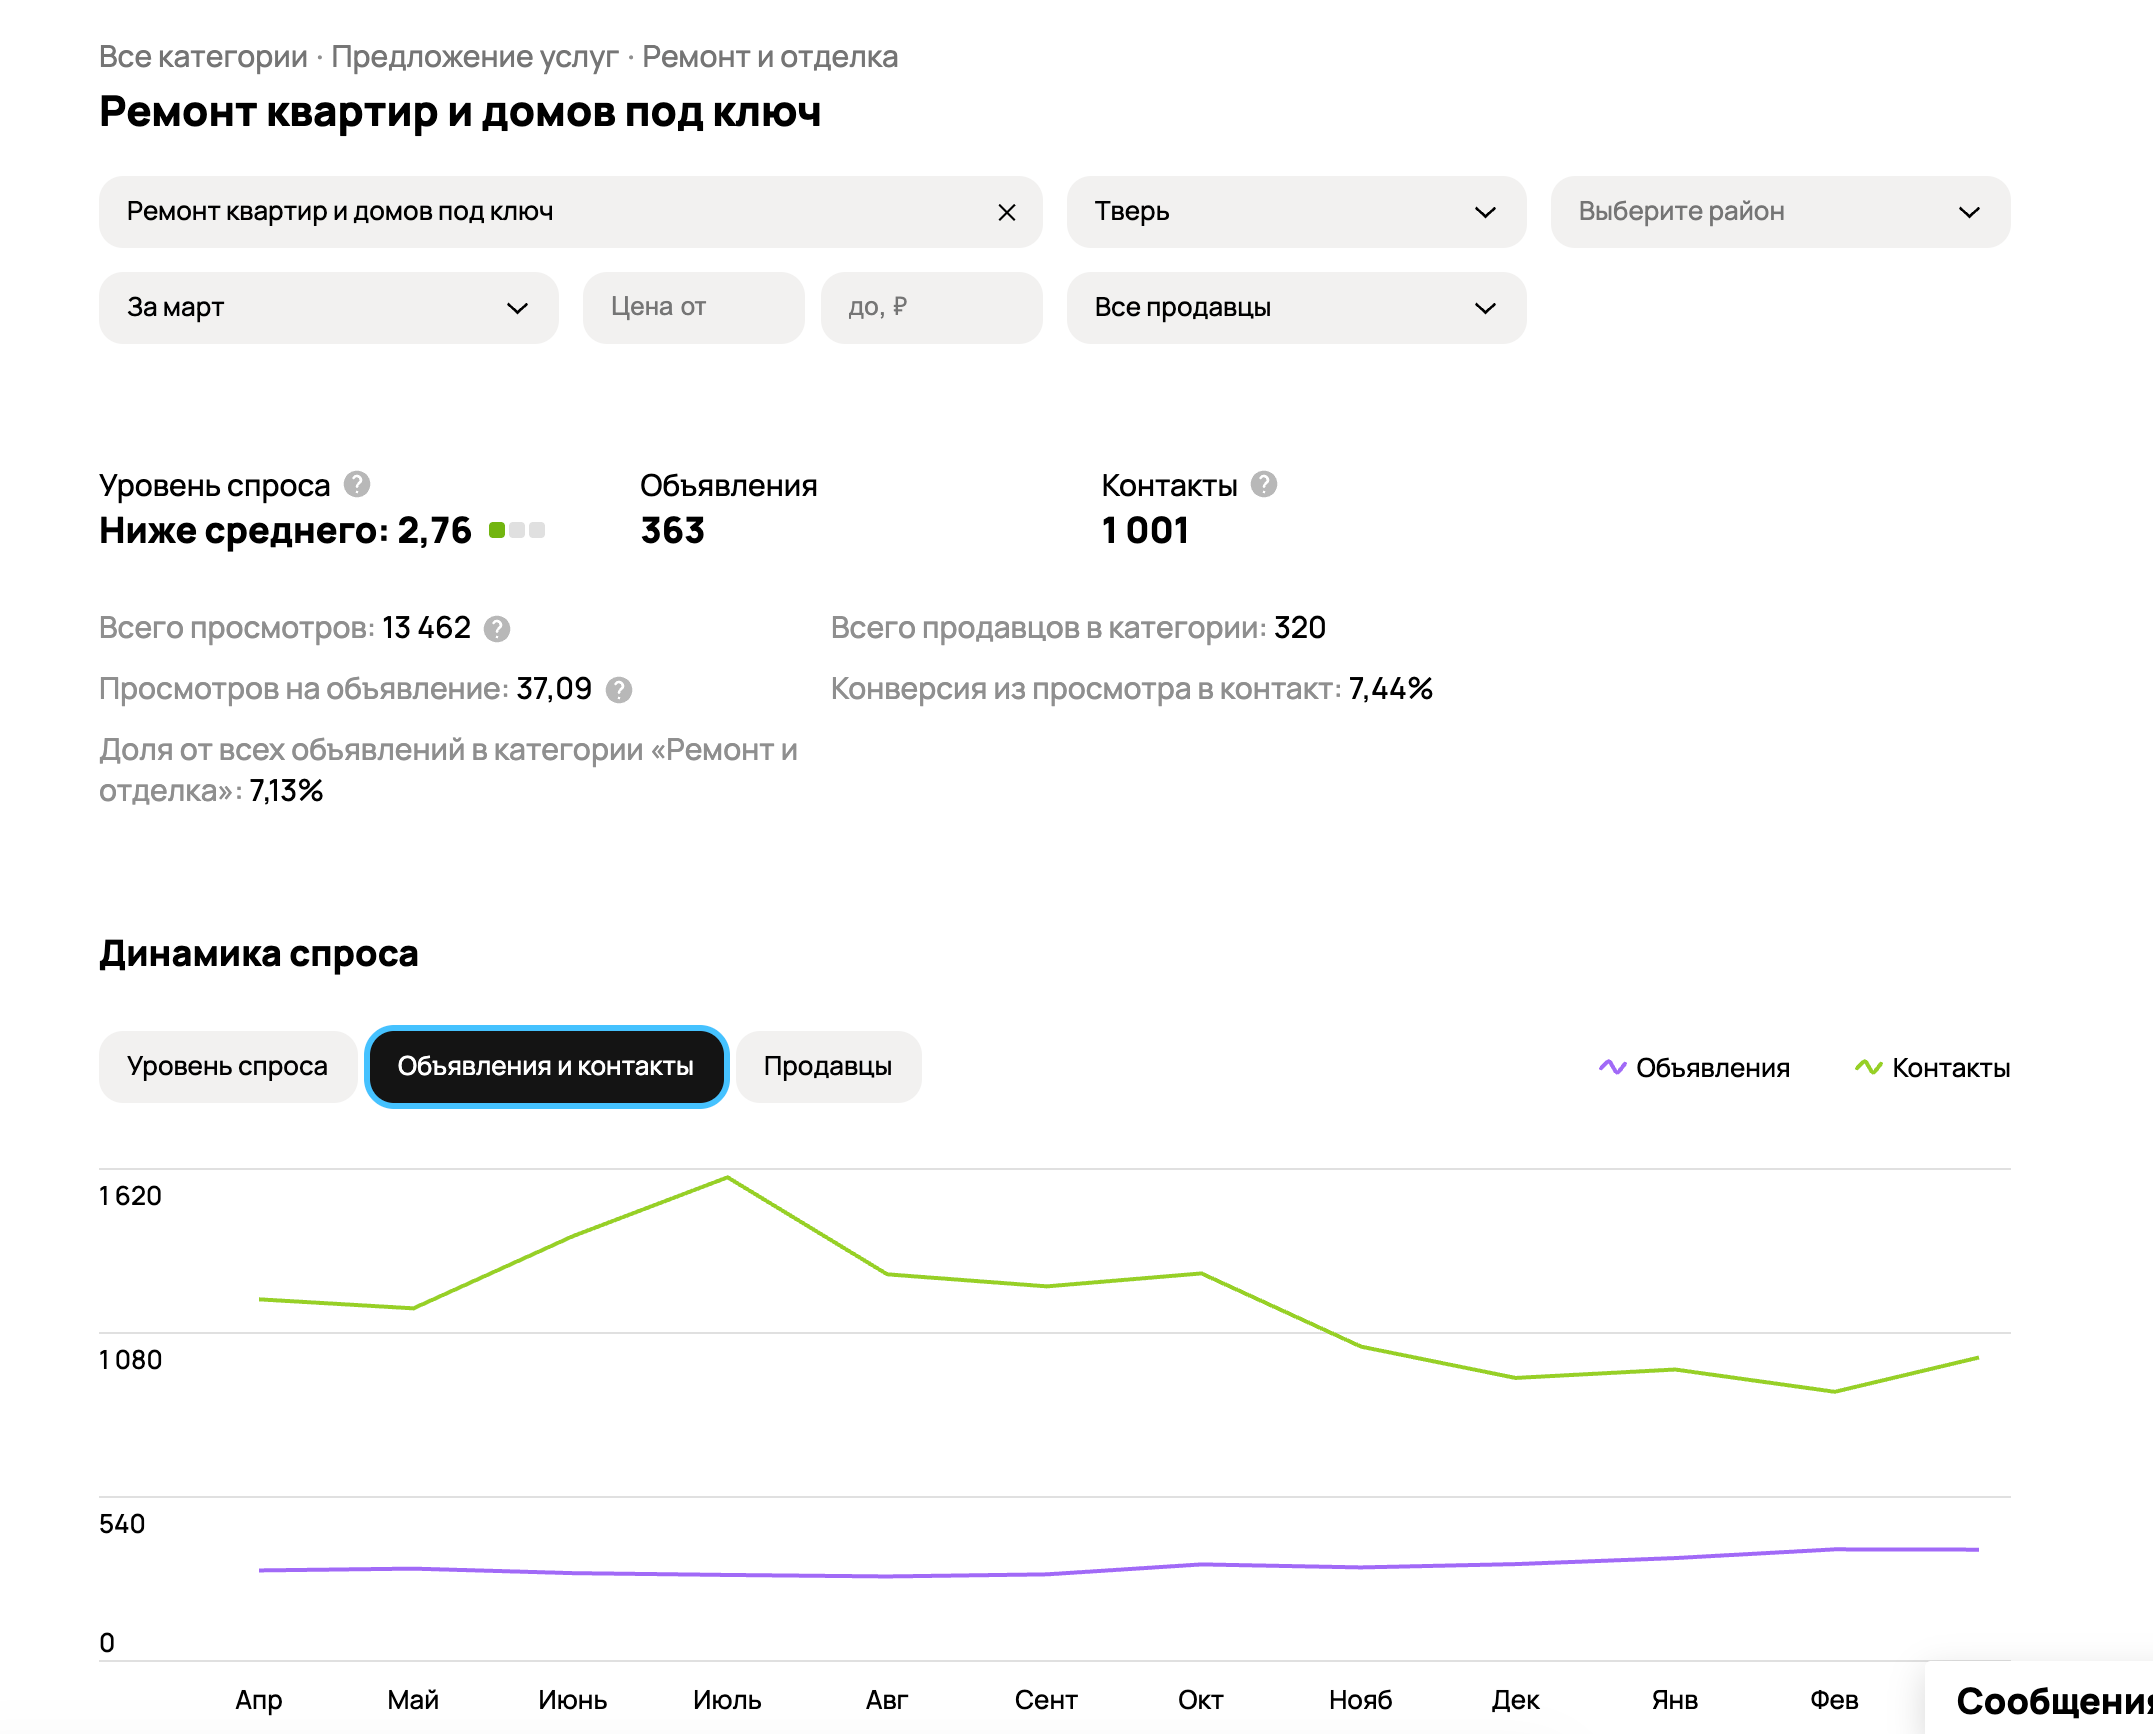Open the Выберите район dropdown

click(x=1779, y=212)
